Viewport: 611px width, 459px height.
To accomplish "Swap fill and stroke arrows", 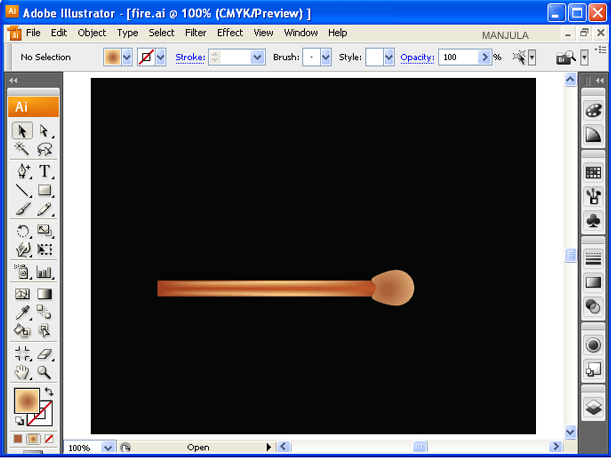I will pos(49,391).
